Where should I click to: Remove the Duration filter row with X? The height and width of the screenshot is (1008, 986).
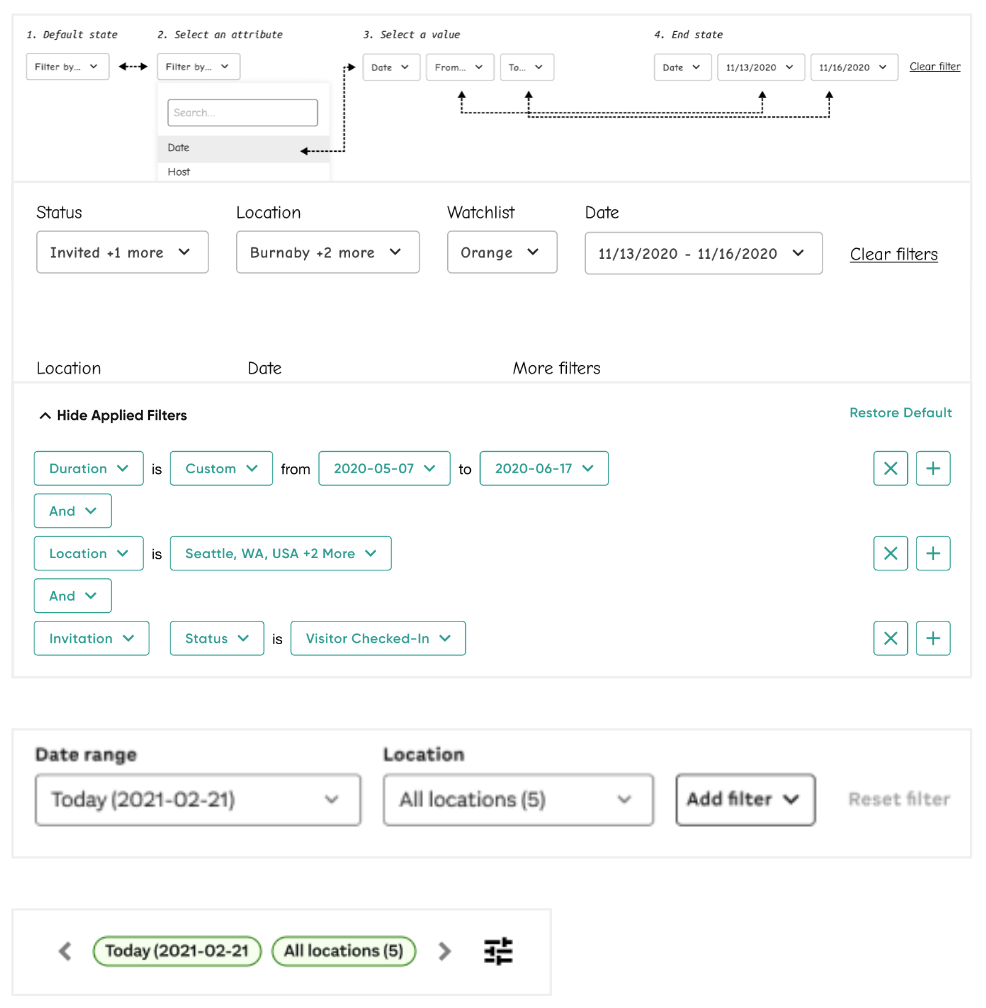tap(890, 468)
